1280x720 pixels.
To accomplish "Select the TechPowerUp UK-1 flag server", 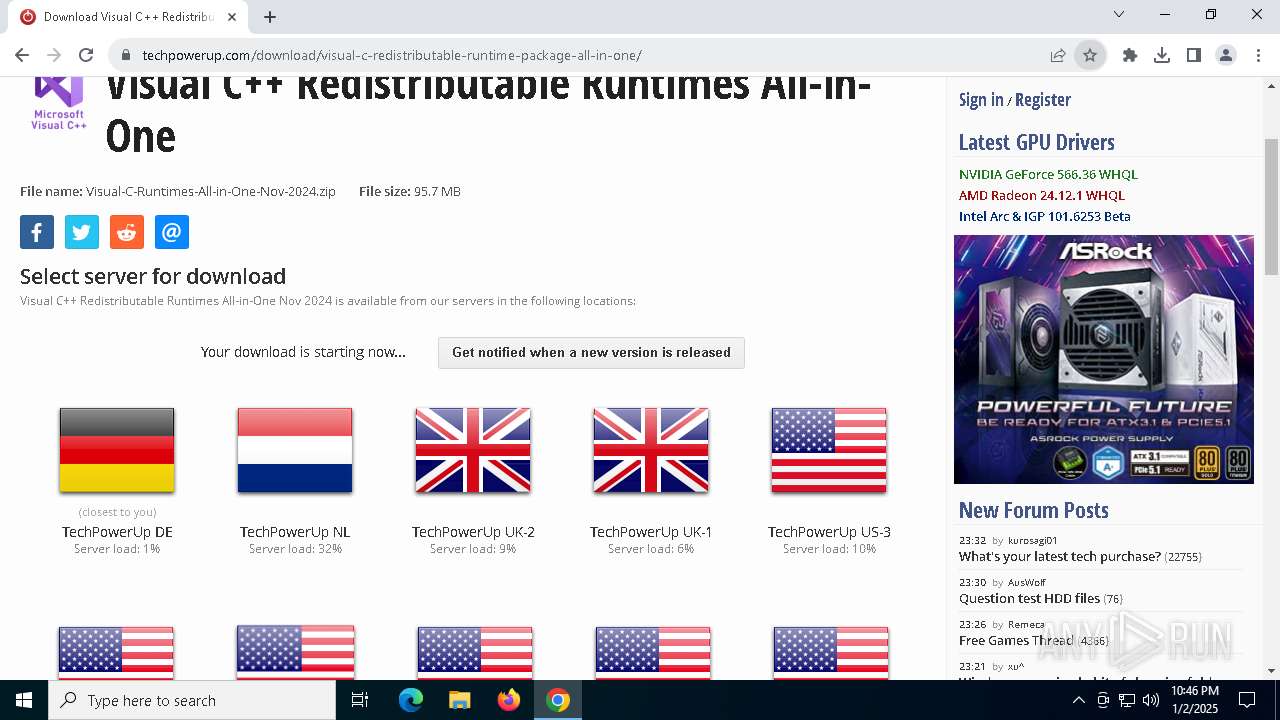I will (651, 450).
